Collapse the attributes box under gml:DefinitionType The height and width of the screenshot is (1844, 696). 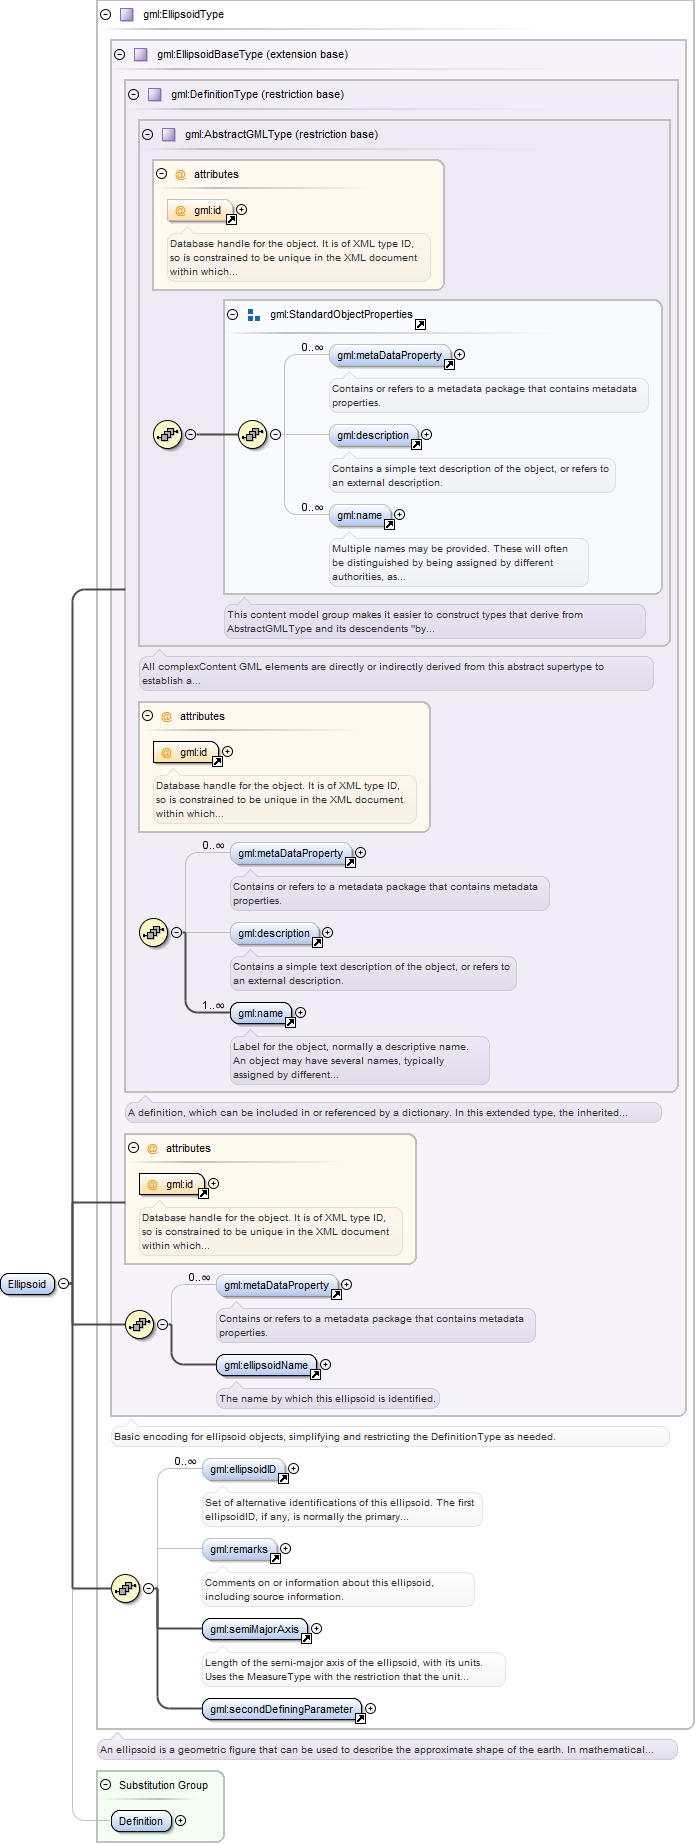148,716
